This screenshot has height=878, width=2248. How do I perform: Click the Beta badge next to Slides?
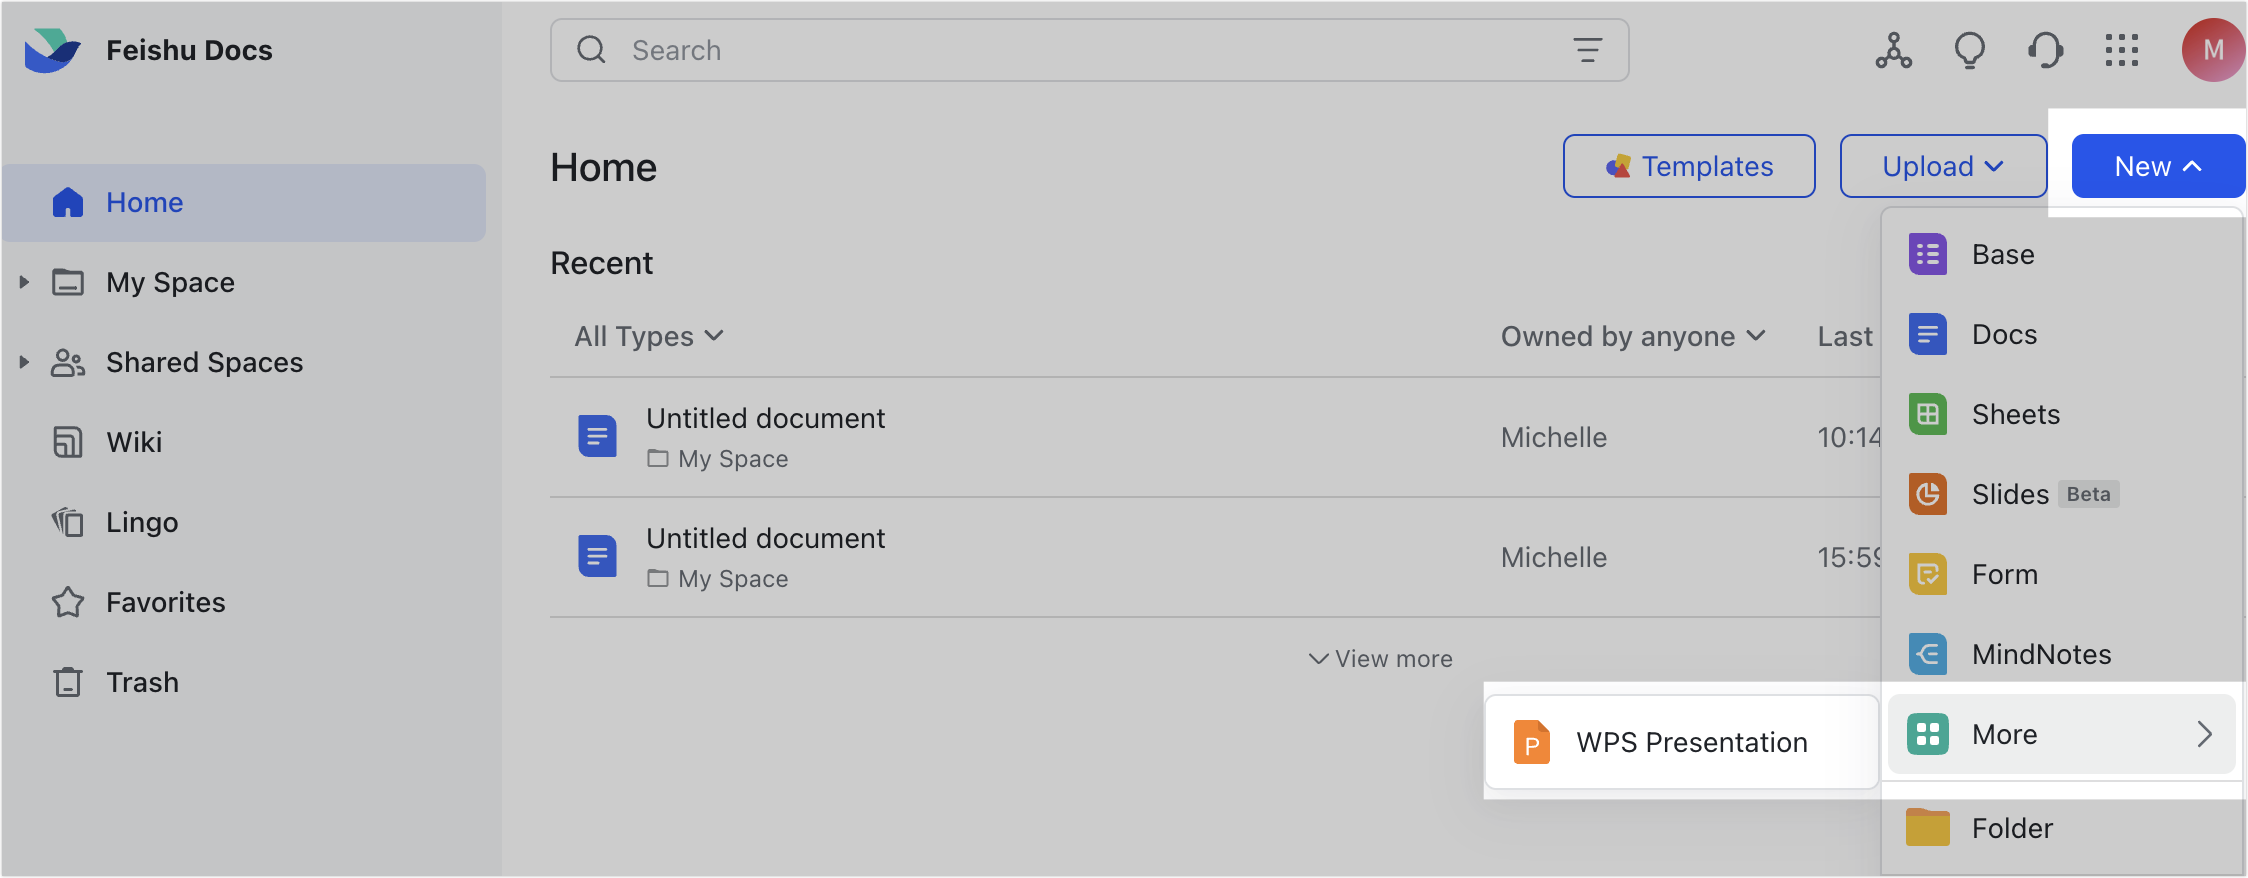pyautogui.click(x=2089, y=494)
